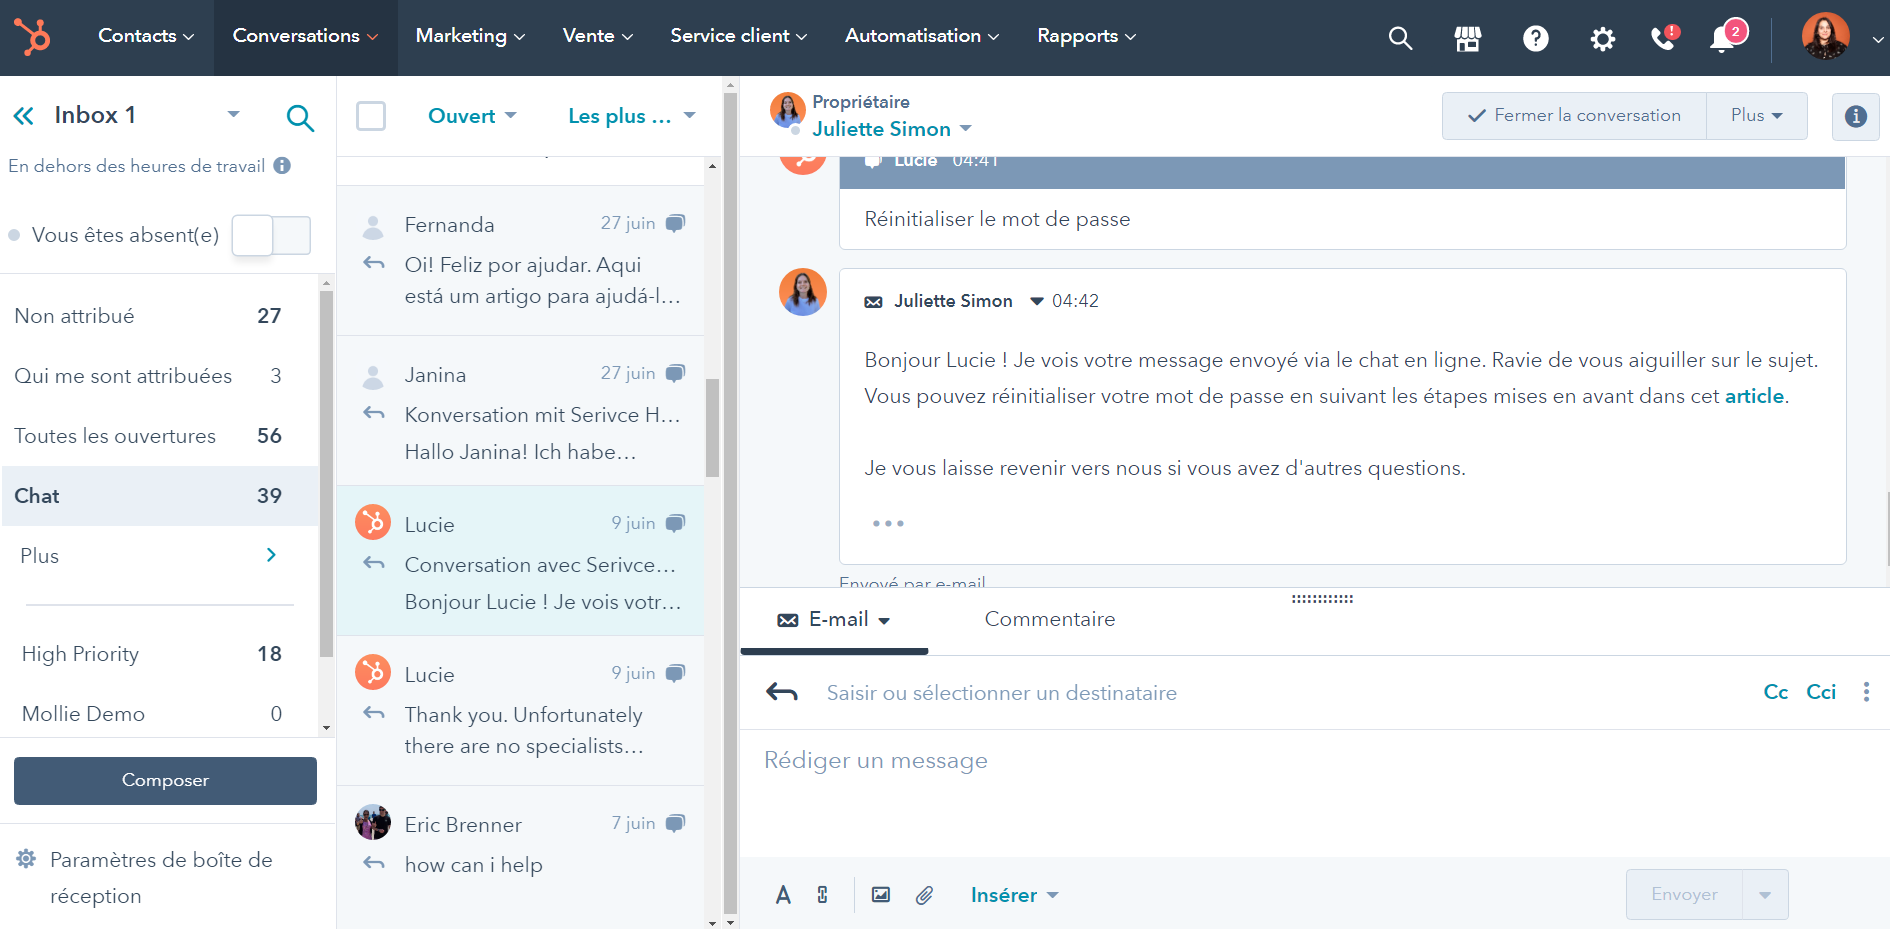Click the insert image icon
The width and height of the screenshot is (1890, 929).
tap(881, 895)
